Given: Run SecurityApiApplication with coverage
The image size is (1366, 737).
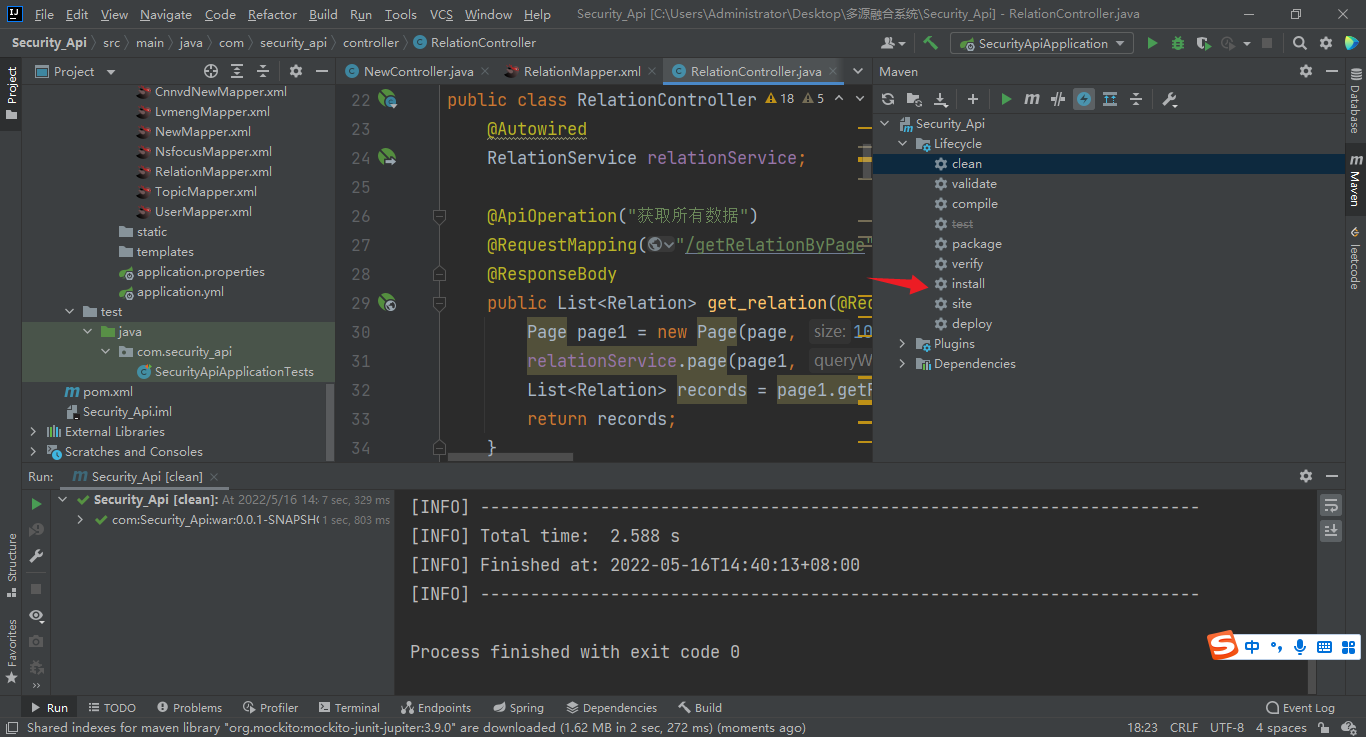Looking at the screenshot, I should click(x=1204, y=43).
